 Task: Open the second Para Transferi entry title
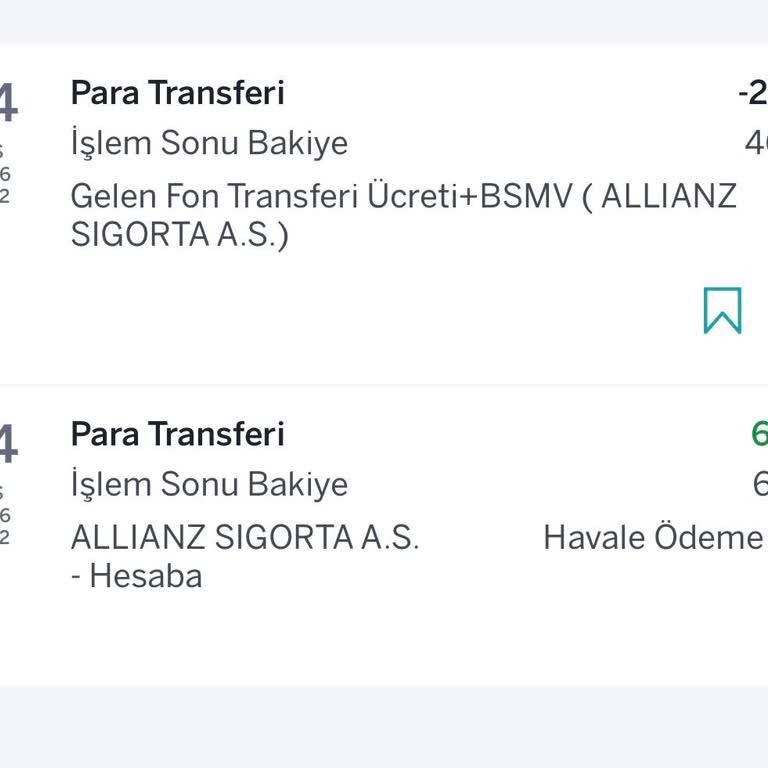pos(177,434)
